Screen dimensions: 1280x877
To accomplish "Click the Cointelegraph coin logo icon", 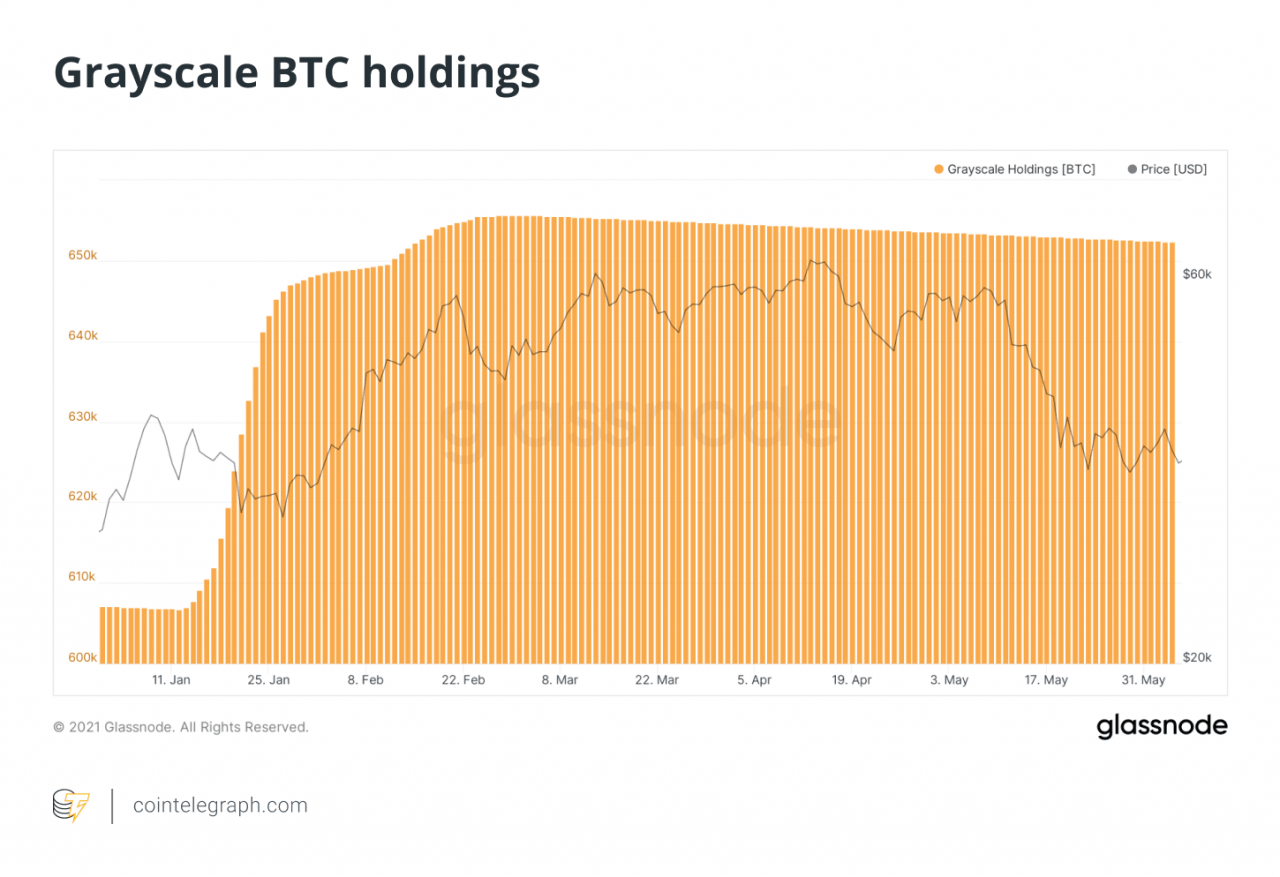I will (71, 806).
